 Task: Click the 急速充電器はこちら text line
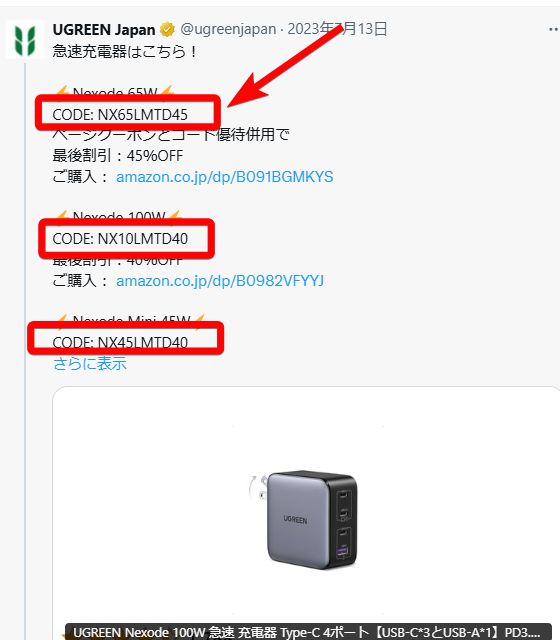click(x=125, y=52)
